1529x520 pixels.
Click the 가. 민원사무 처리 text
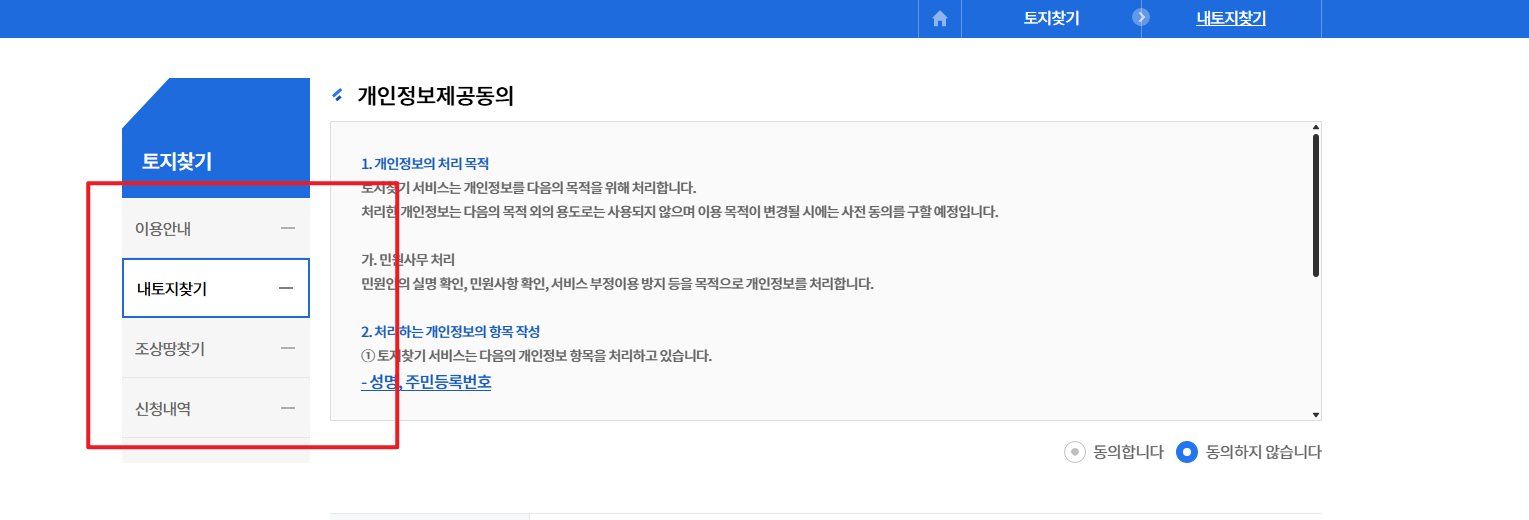click(408, 259)
